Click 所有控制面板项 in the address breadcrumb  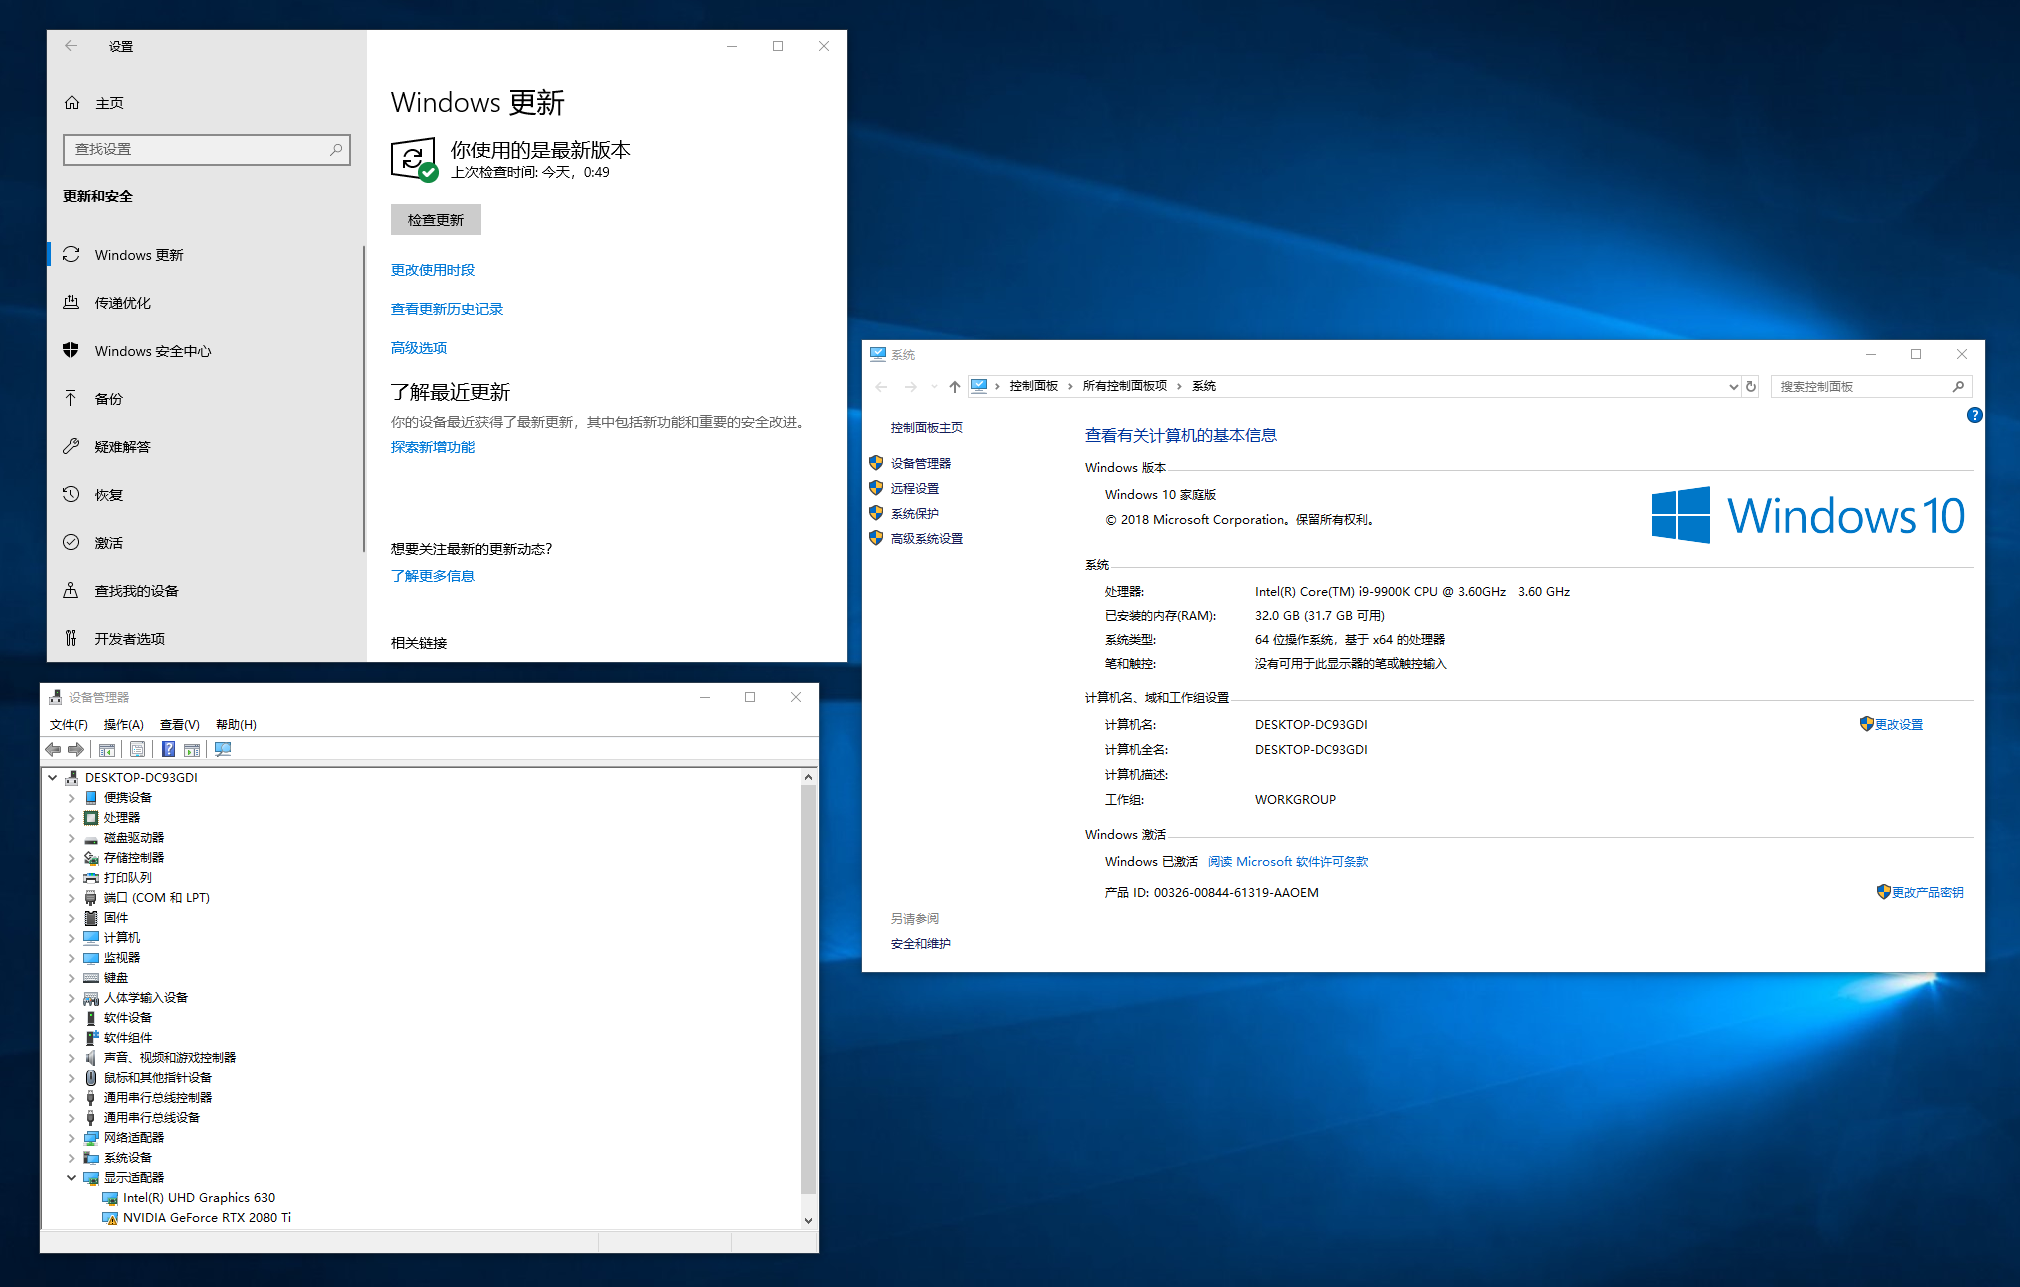coord(1124,386)
